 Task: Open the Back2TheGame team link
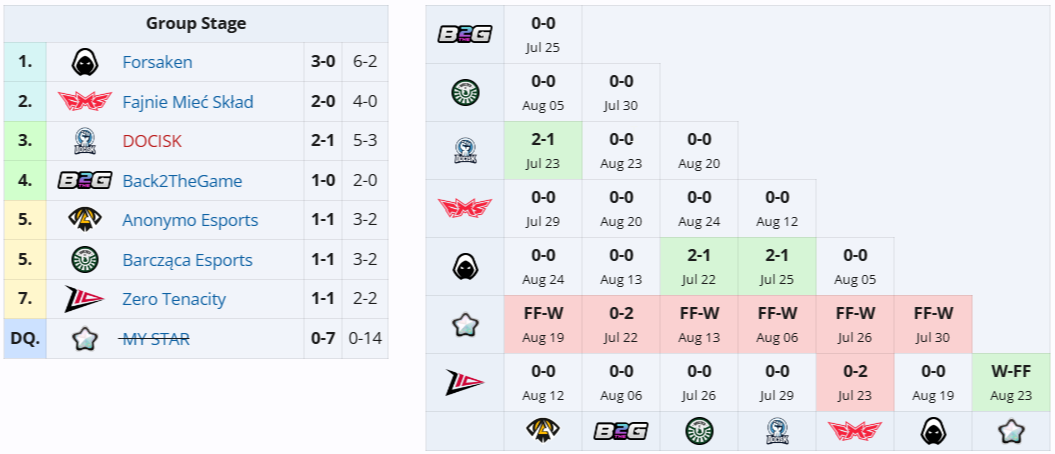click(x=182, y=181)
